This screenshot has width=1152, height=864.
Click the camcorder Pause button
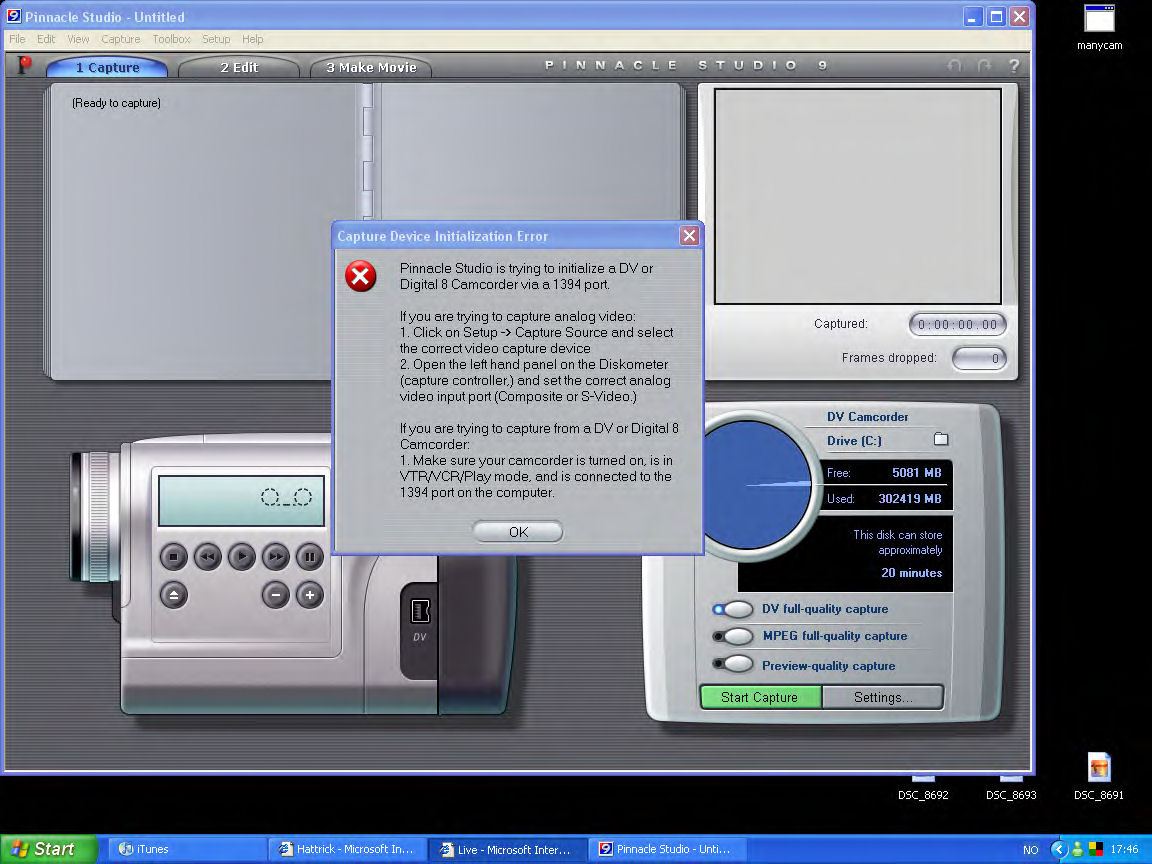click(x=309, y=557)
